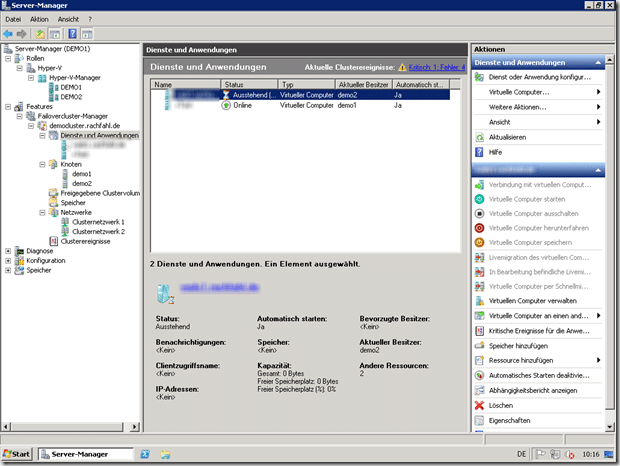This screenshot has height=466, width=620.
Task: Click the Aktualisieren refresh icon in Aktionen
Action: click(x=479, y=137)
